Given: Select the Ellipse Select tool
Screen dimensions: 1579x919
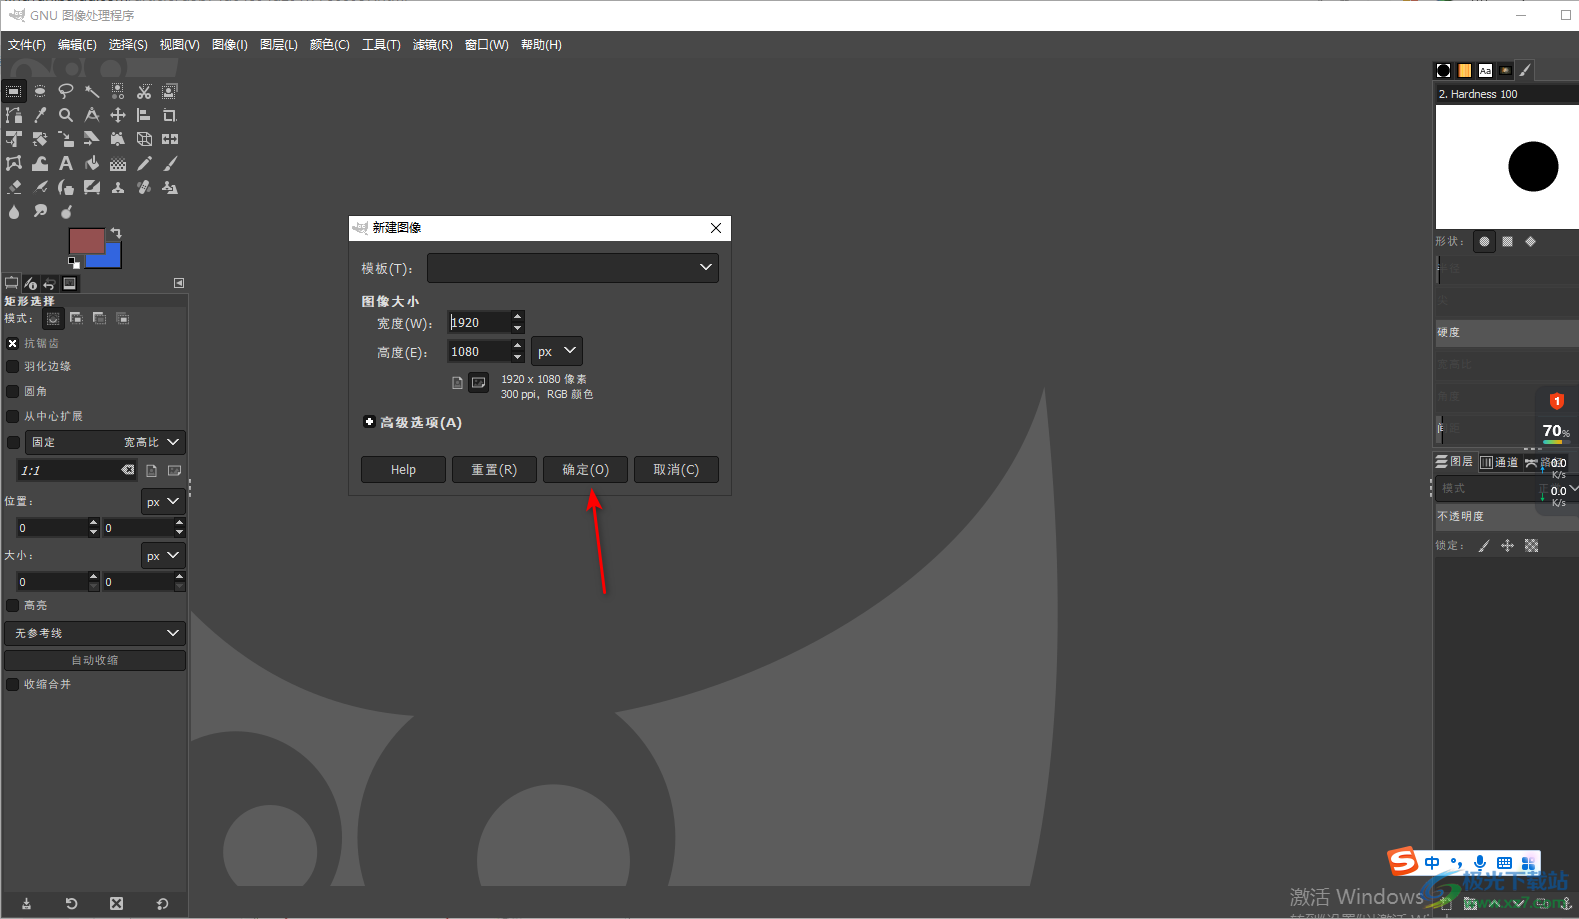Looking at the screenshot, I should point(40,91).
